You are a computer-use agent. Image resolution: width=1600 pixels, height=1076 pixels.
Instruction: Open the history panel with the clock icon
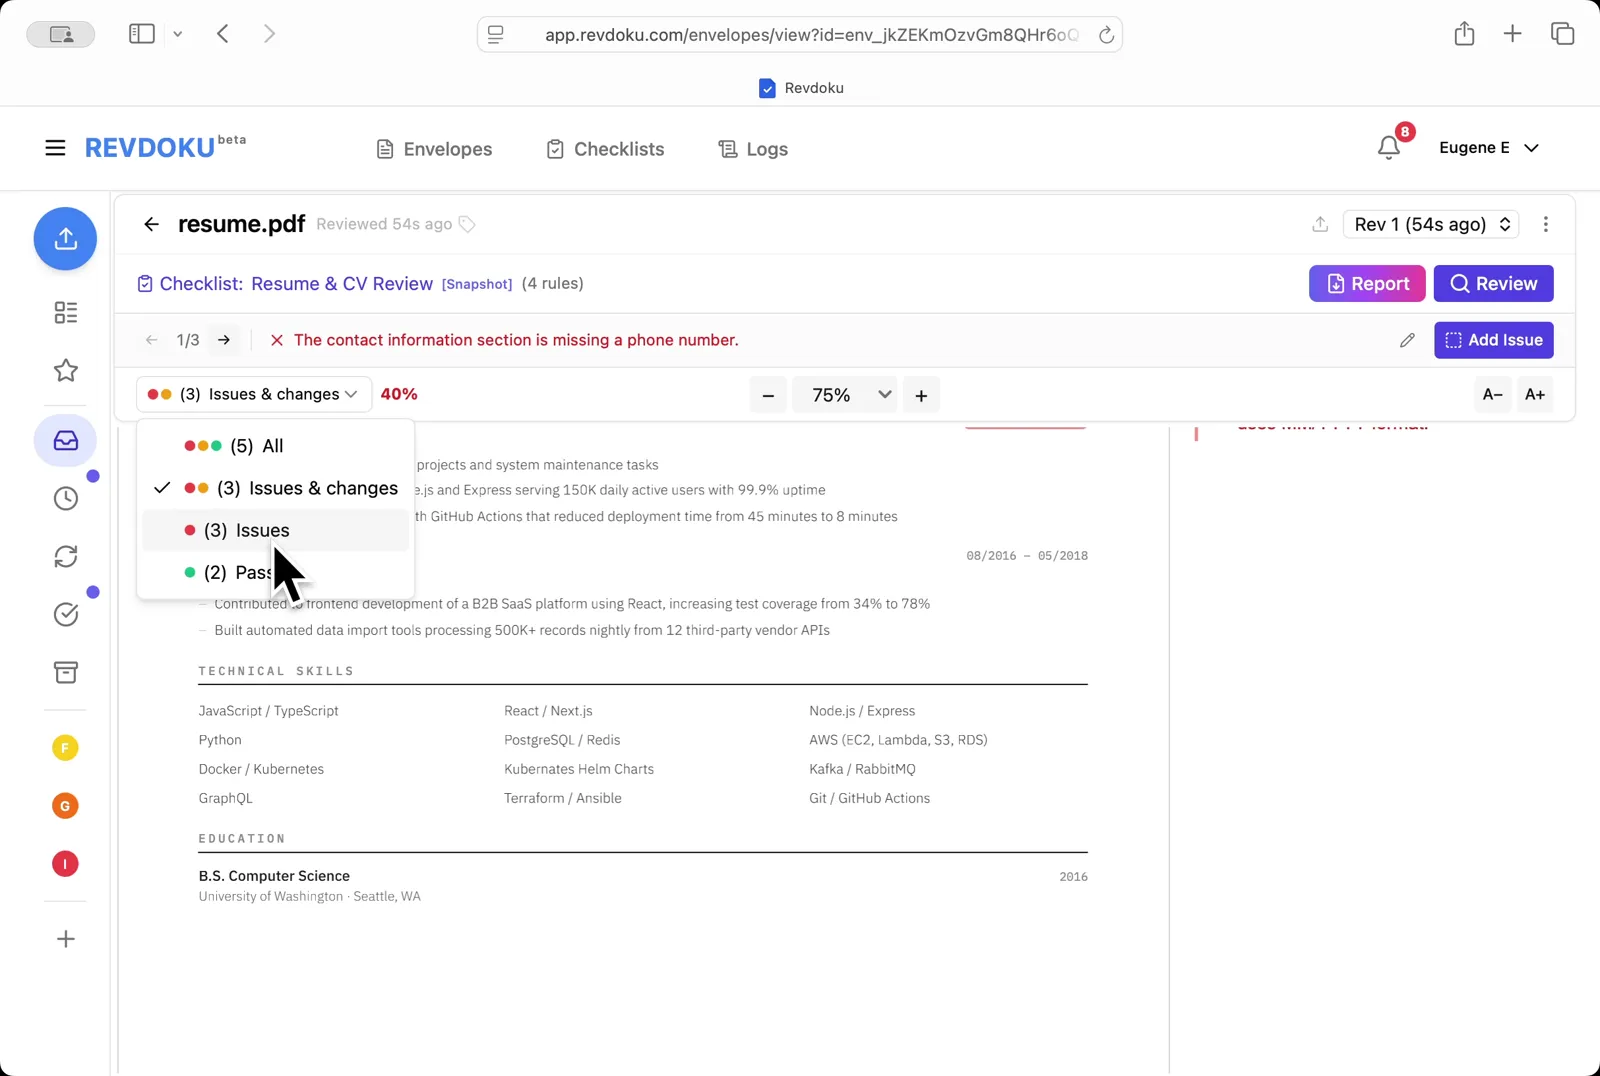(x=65, y=497)
